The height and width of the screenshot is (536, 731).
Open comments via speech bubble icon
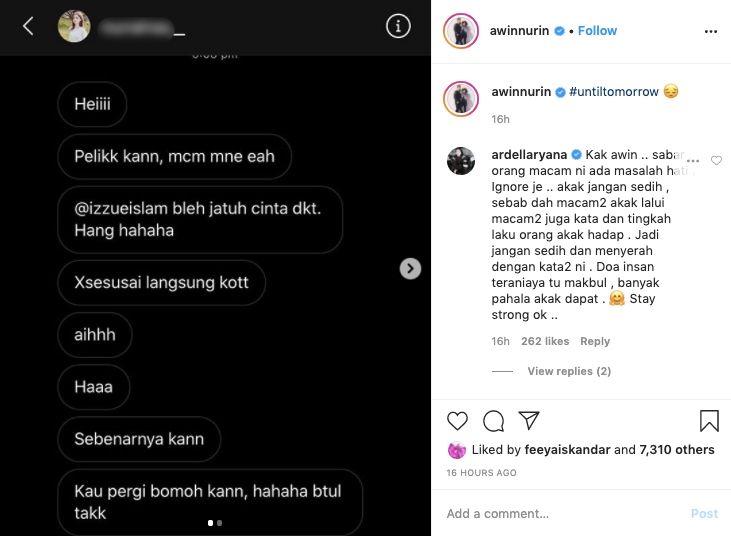pos(493,421)
